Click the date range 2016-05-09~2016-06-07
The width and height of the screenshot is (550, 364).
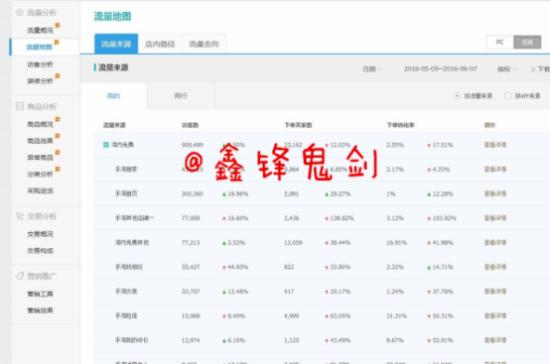(x=441, y=69)
